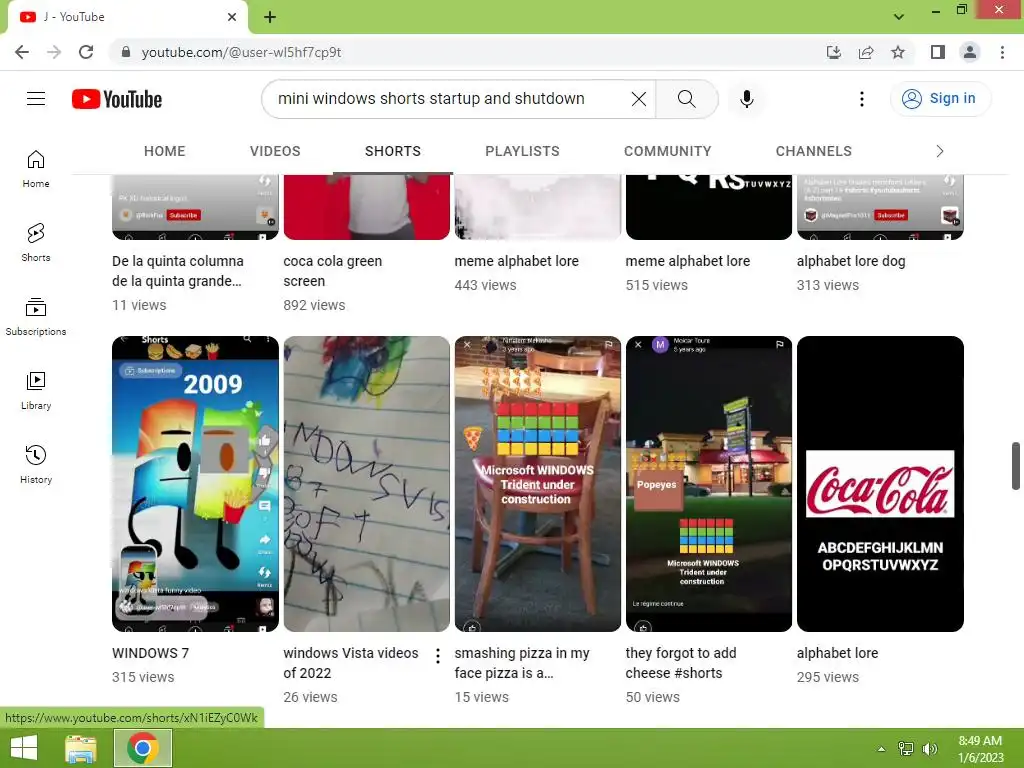Click 'they forgot to add cheese #shorts' title

click(x=680, y=663)
